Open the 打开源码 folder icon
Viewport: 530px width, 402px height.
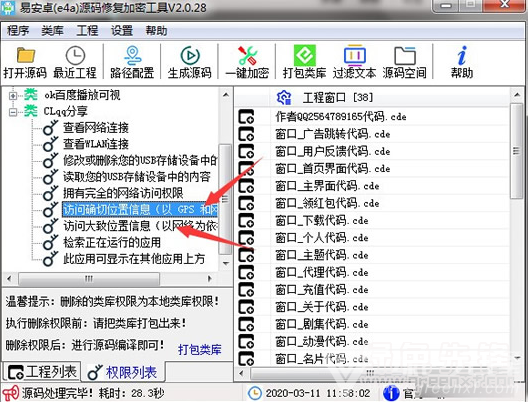pyautogui.click(x=25, y=55)
